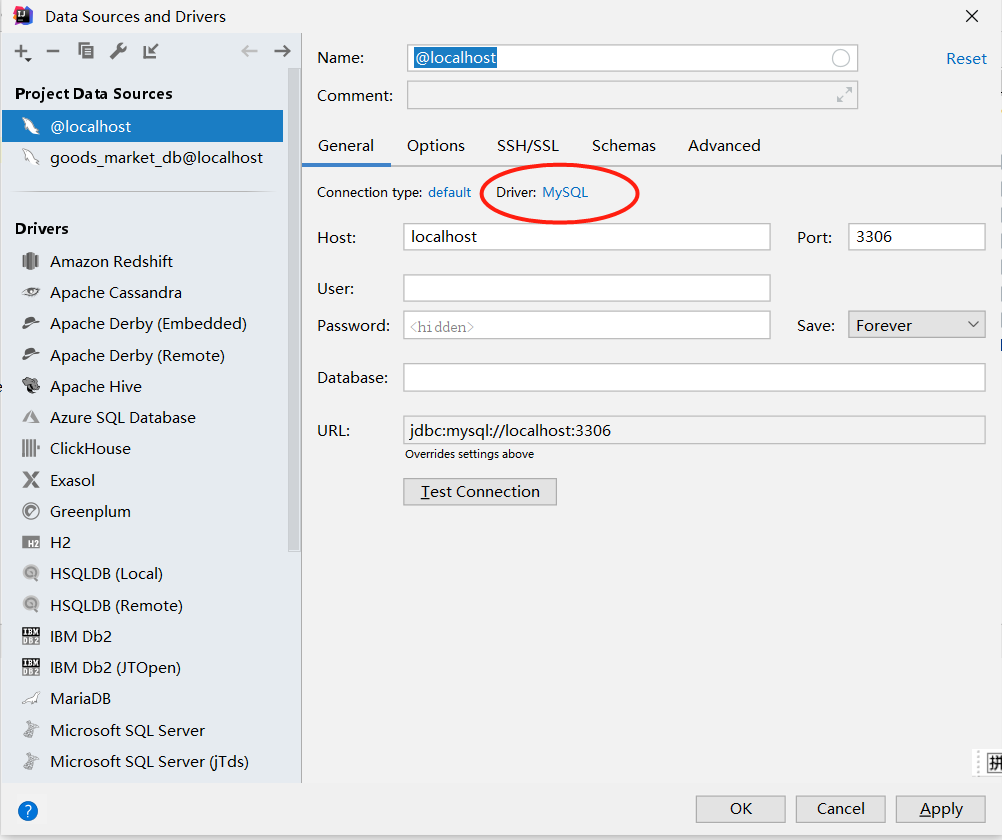
Task: Switch to the Advanced tab
Action: tap(724, 146)
